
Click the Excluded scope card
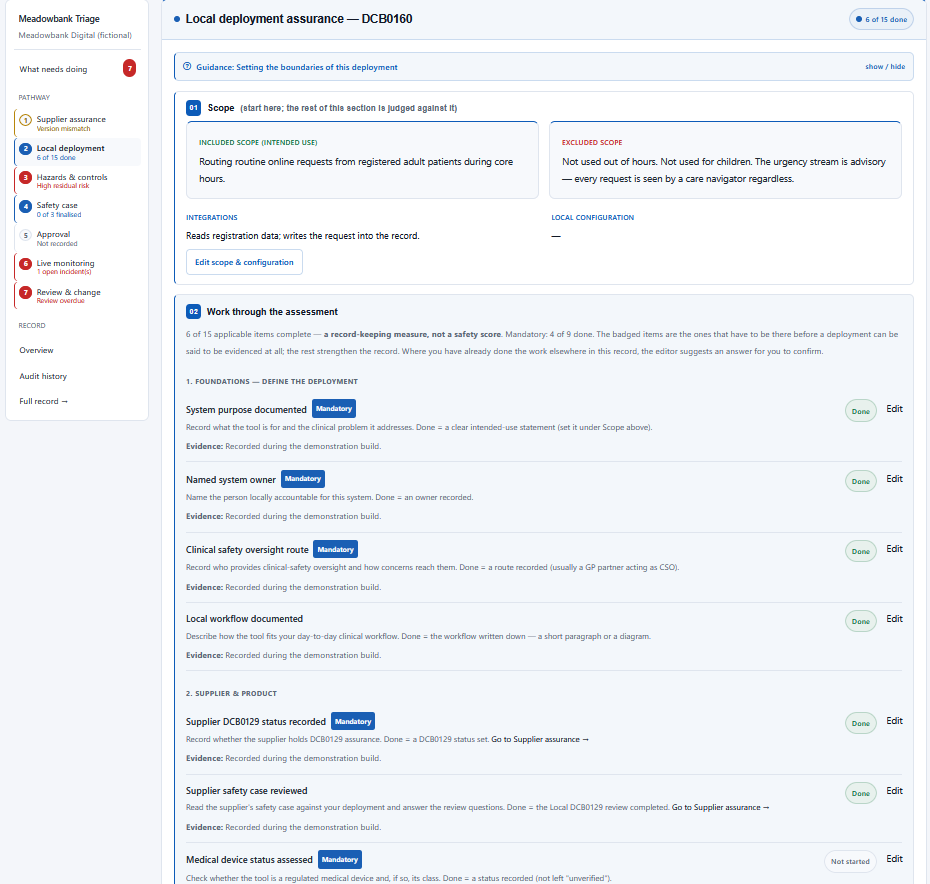tap(725, 160)
